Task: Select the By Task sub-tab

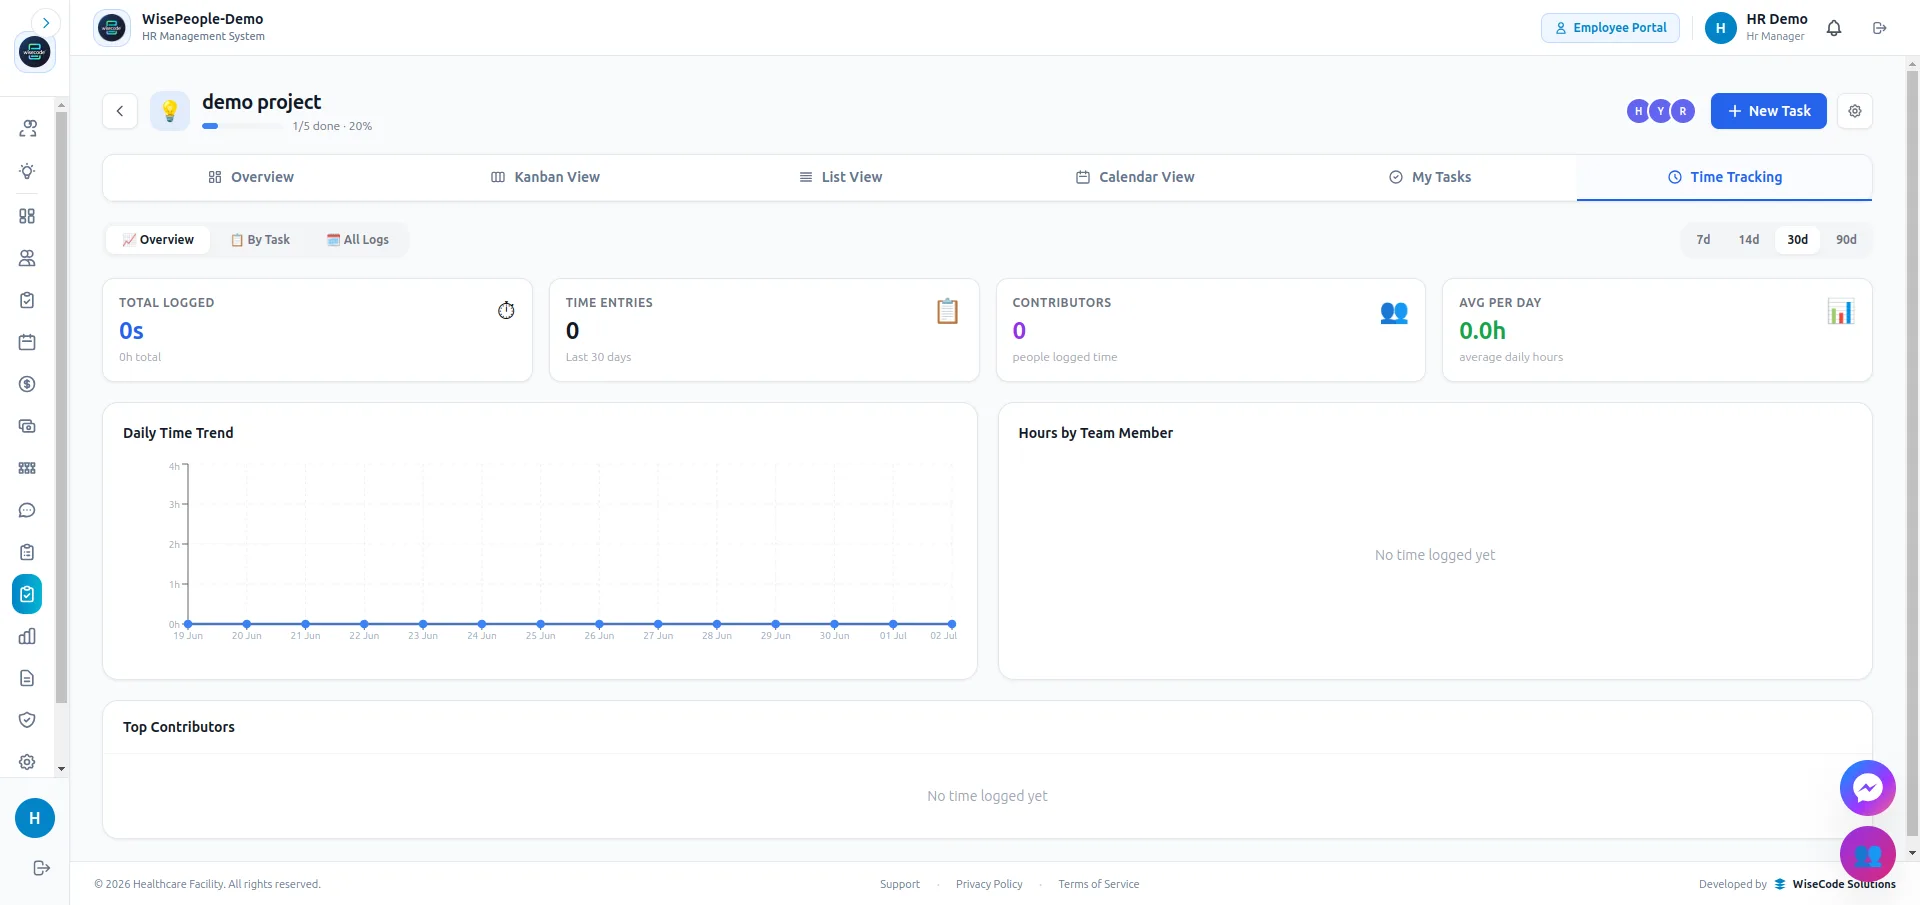Action: 260,240
